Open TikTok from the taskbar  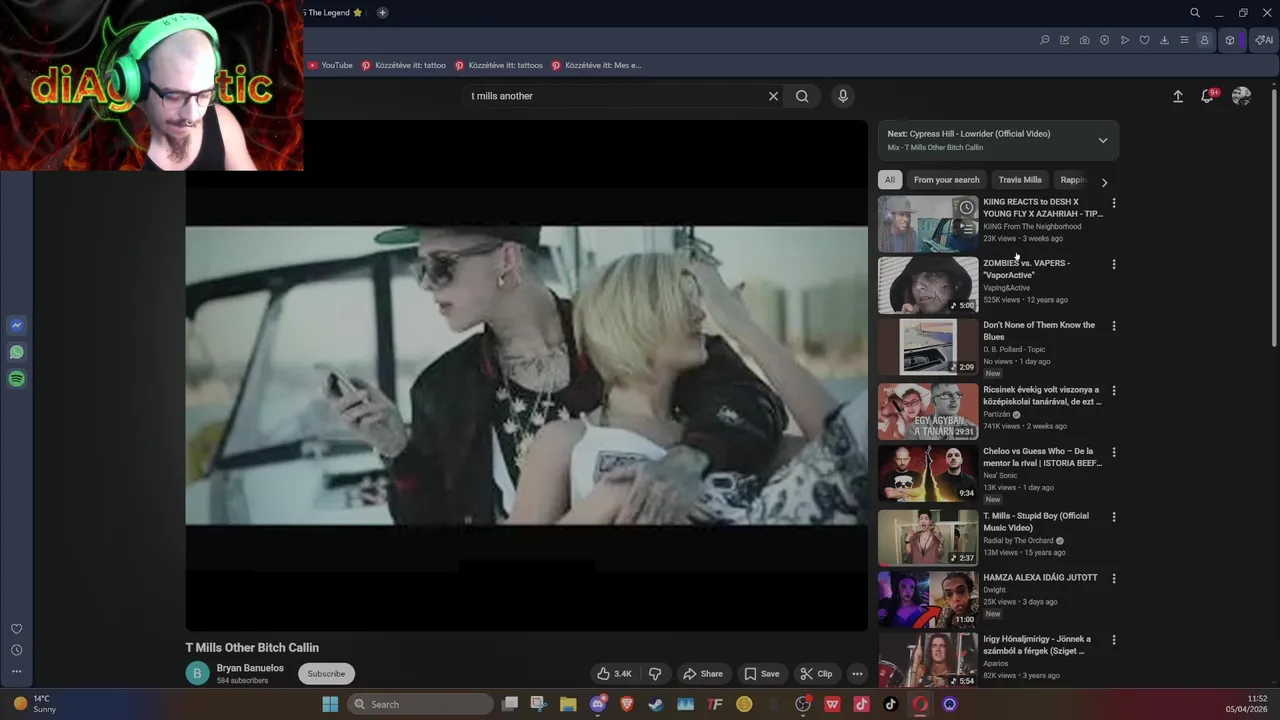point(890,704)
